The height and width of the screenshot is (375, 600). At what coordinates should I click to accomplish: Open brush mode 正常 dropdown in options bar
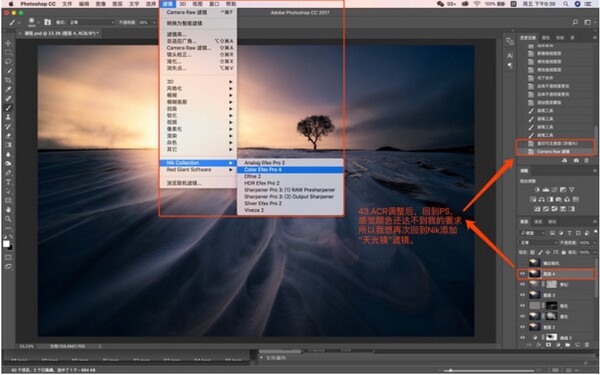coord(91,23)
